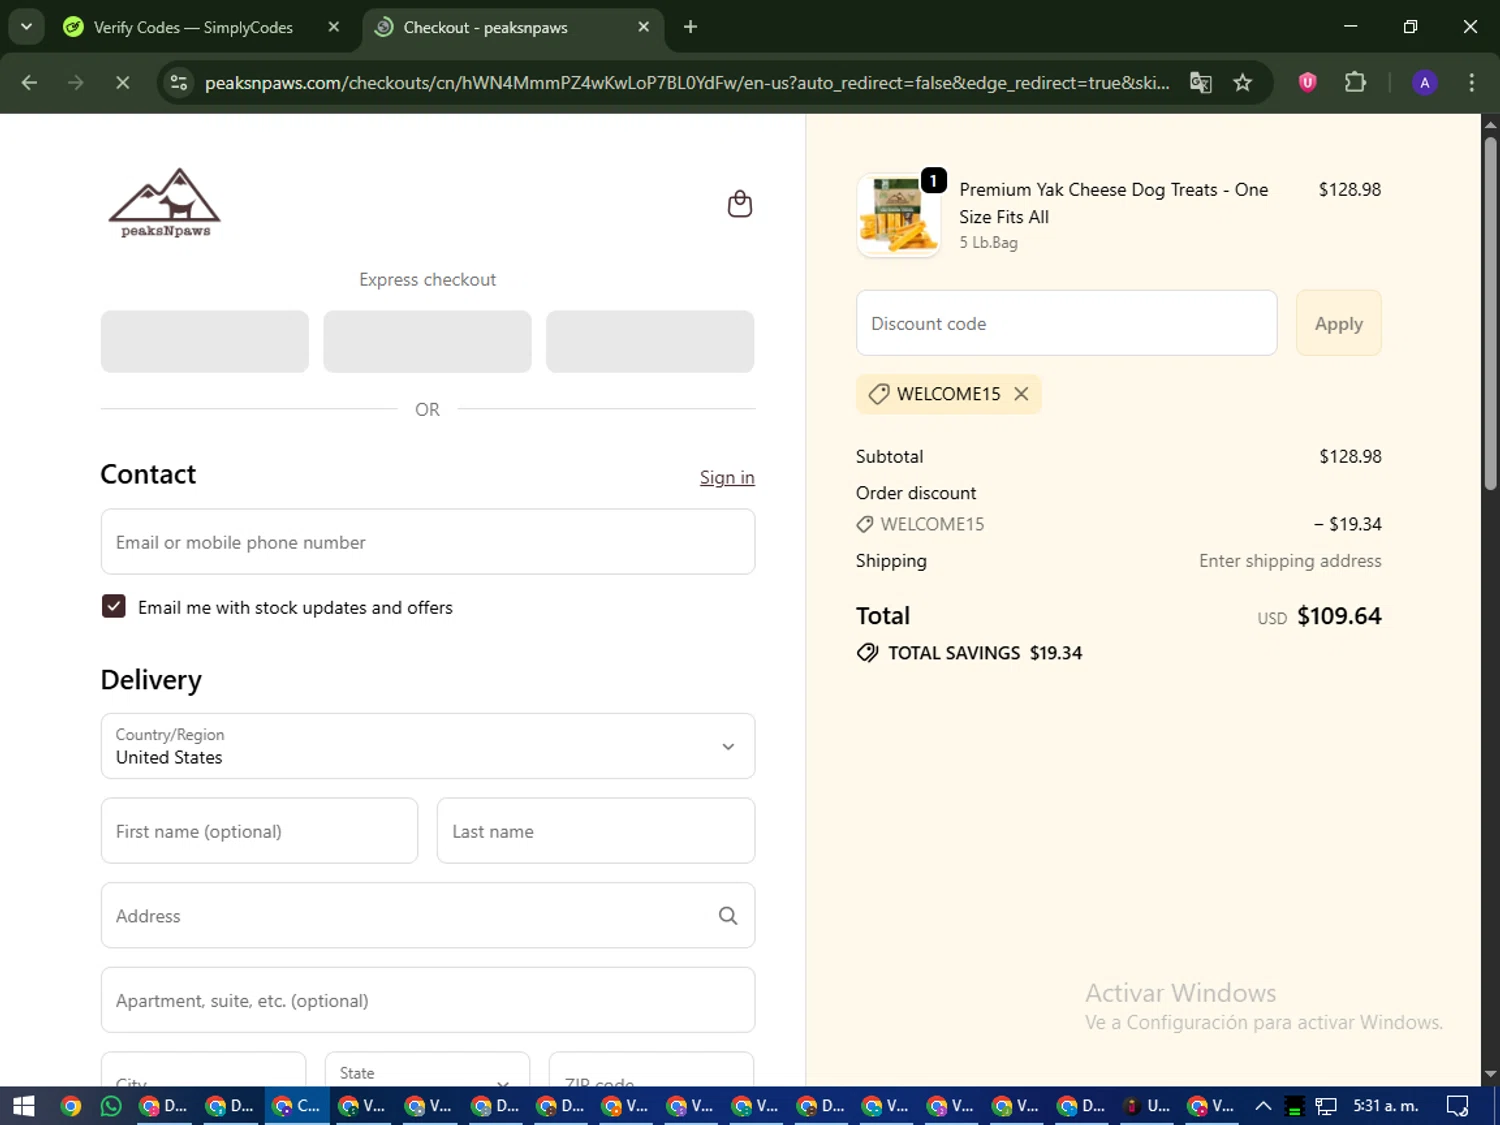Viewport: 1500px width, 1125px height.
Task: Click the browser address bar URL
Action: pyautogui.click(x=687, y=83)
